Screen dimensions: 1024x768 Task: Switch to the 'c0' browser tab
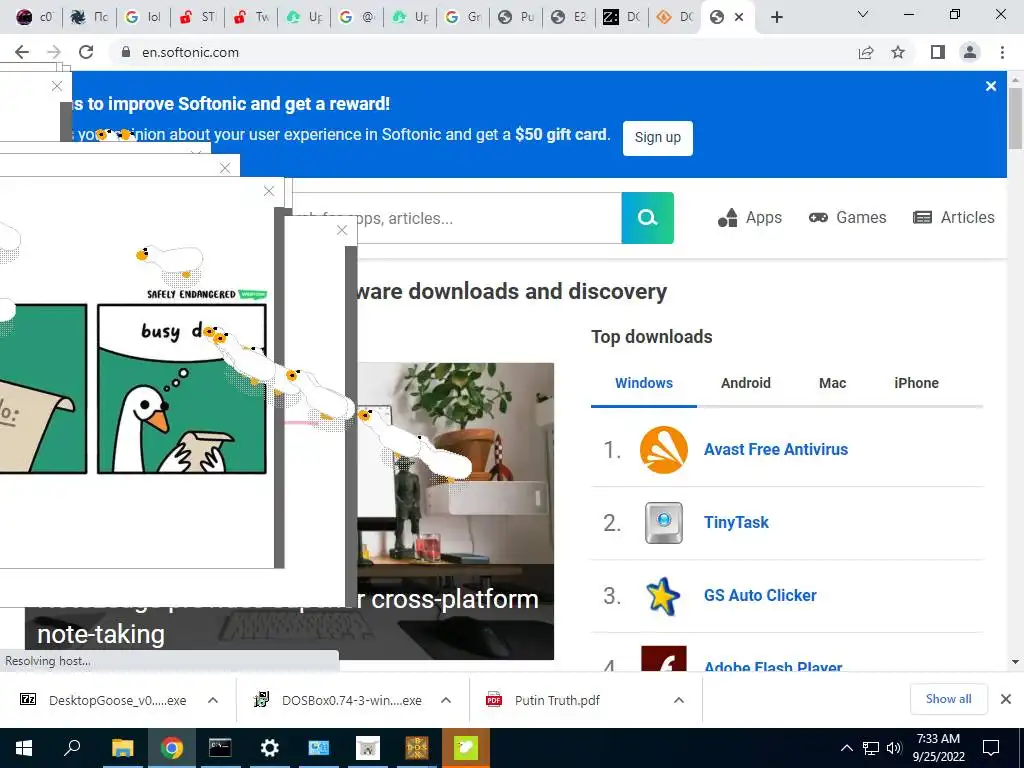[35, 17]
